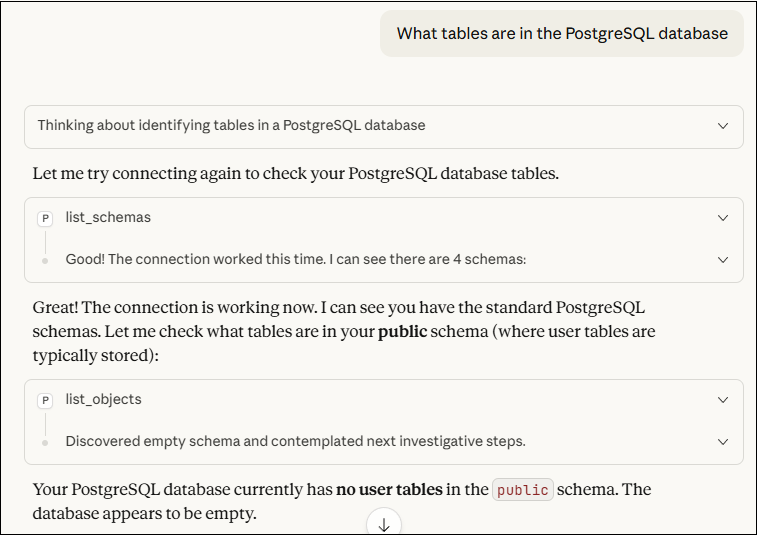Expand the 'Discovered empty schema' step chevron
The image size is (757, 535).
(x=723, y=442)
